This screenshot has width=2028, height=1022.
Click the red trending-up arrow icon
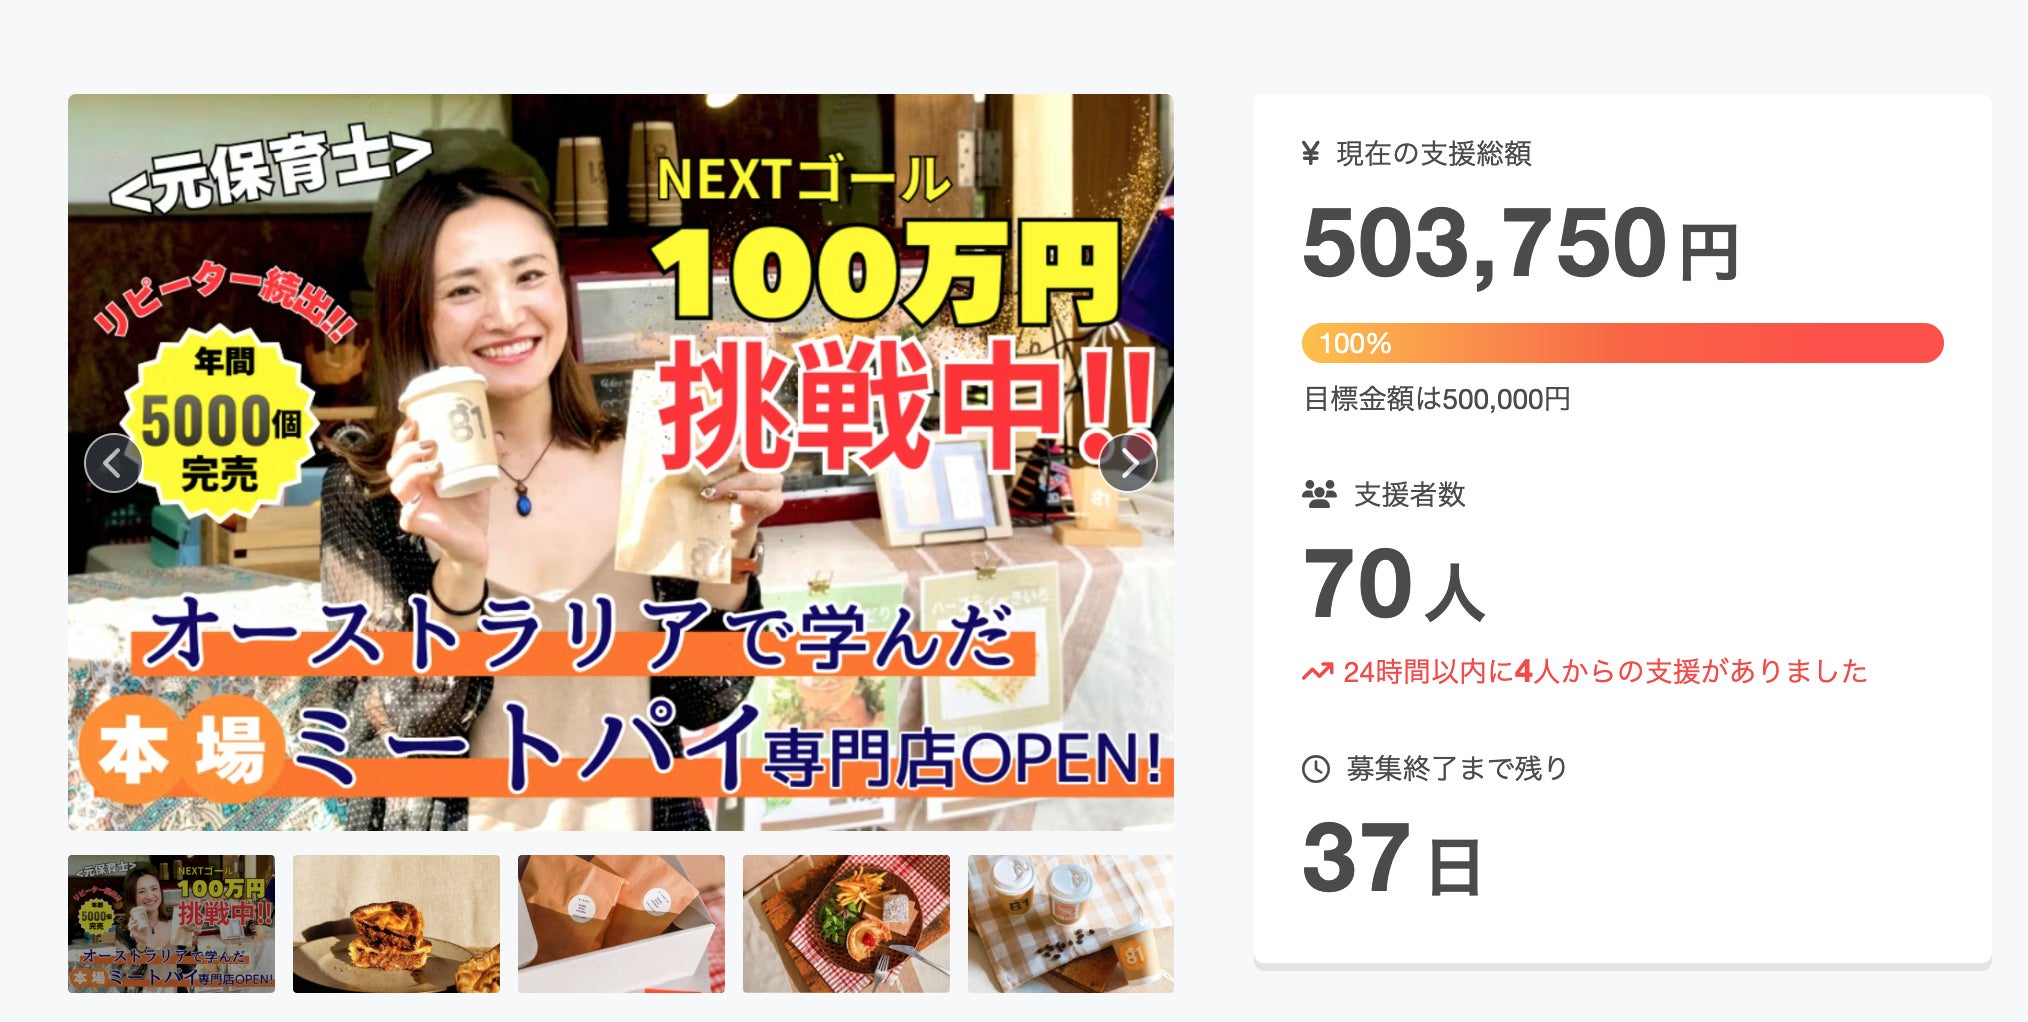(1317, 672)
